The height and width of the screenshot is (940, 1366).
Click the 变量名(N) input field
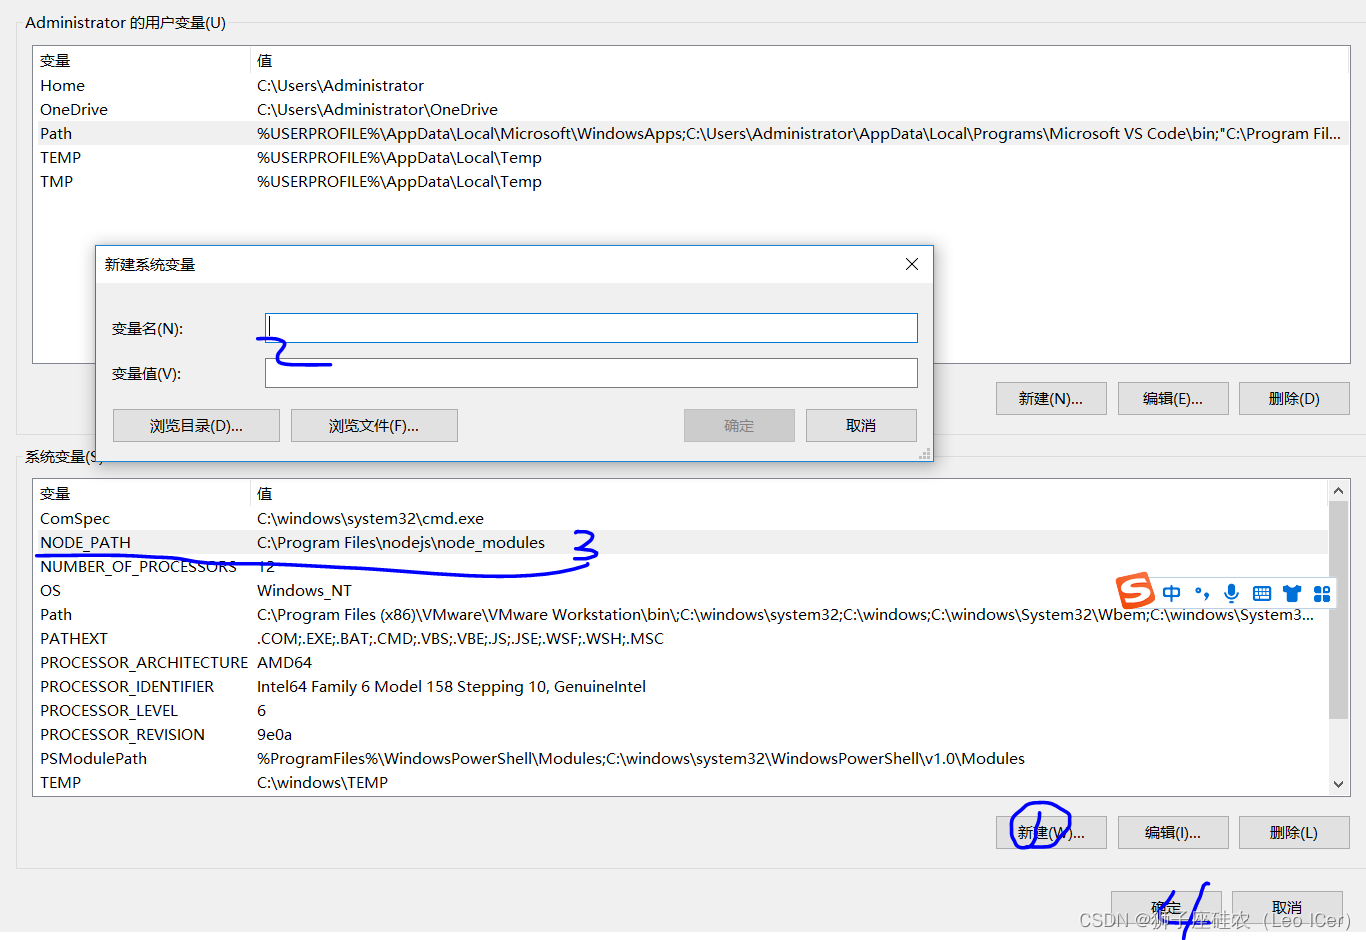pos(590,327)
